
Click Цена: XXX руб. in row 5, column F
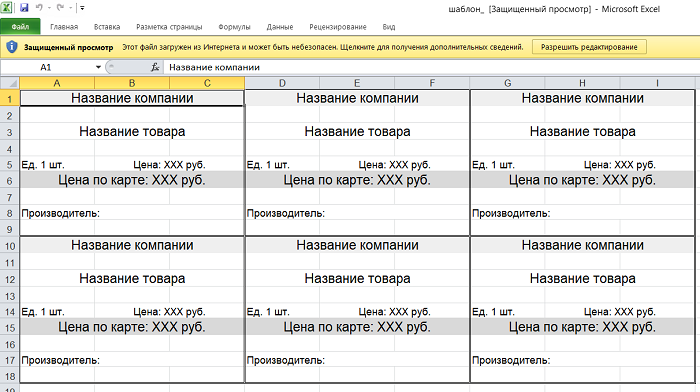point(395,165)
